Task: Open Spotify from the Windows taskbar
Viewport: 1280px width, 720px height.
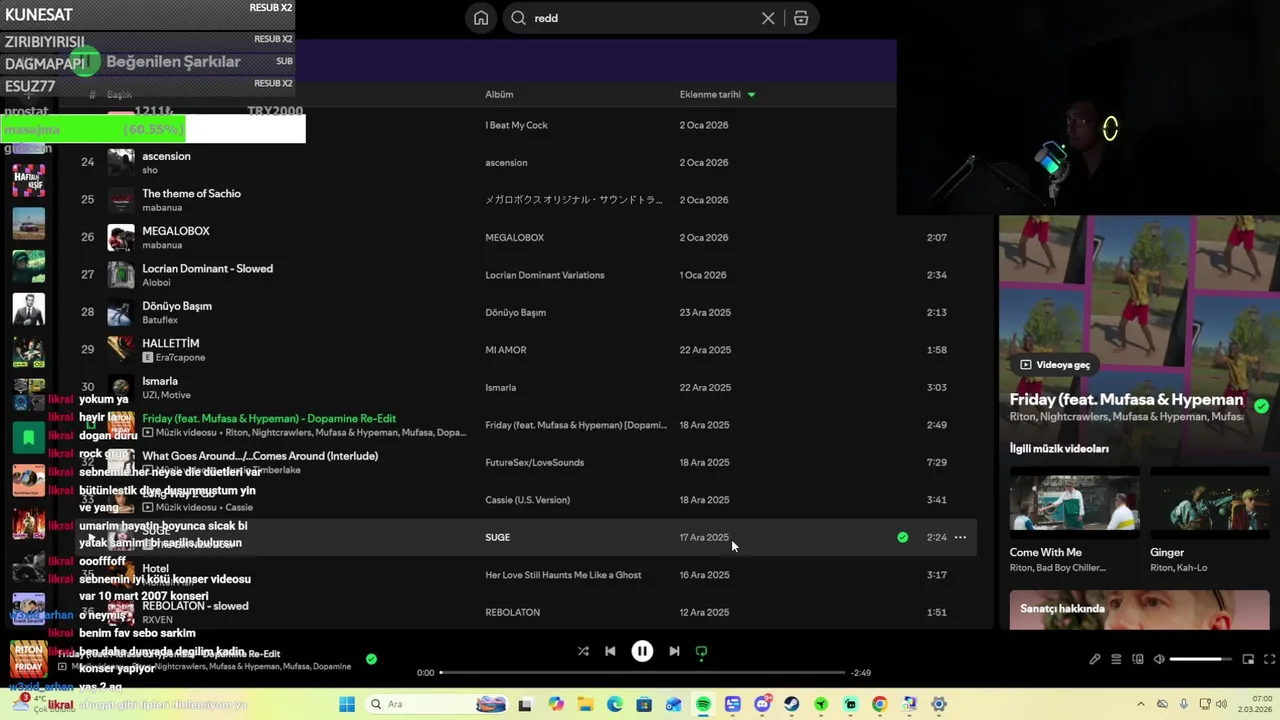Action: coord(703,704)
